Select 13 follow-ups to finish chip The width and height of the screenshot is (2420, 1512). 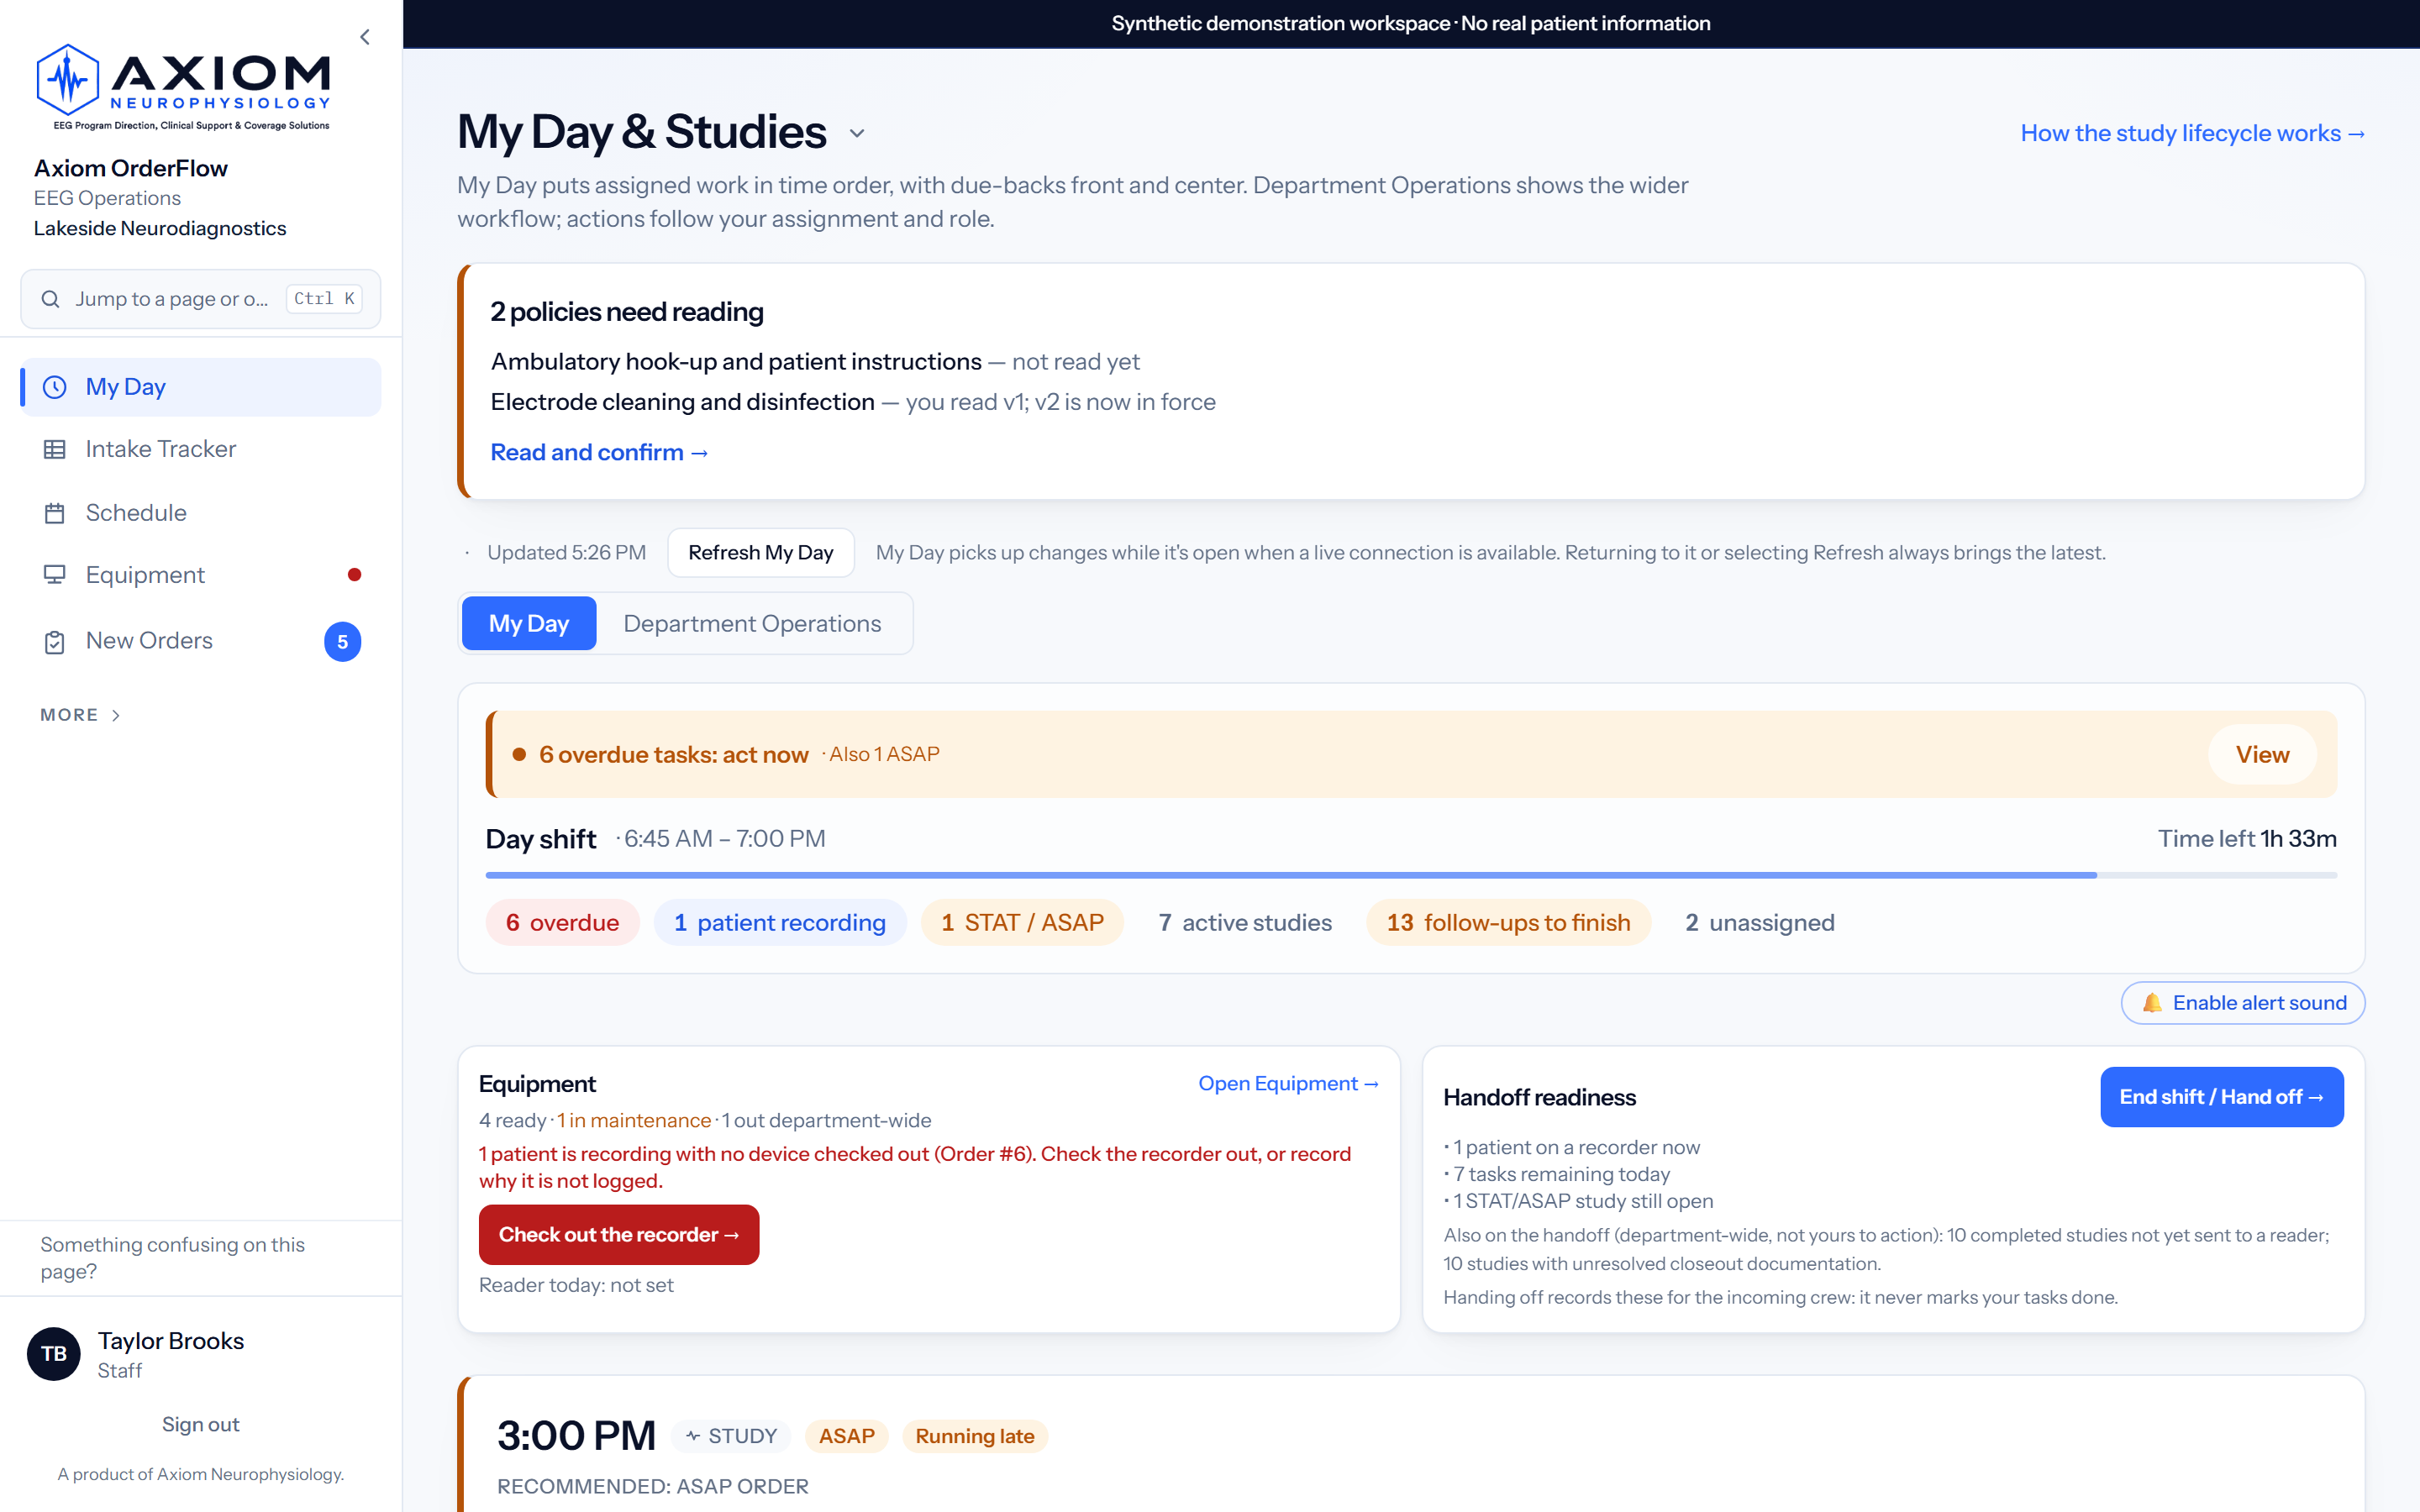click(x=1508, y=923)
